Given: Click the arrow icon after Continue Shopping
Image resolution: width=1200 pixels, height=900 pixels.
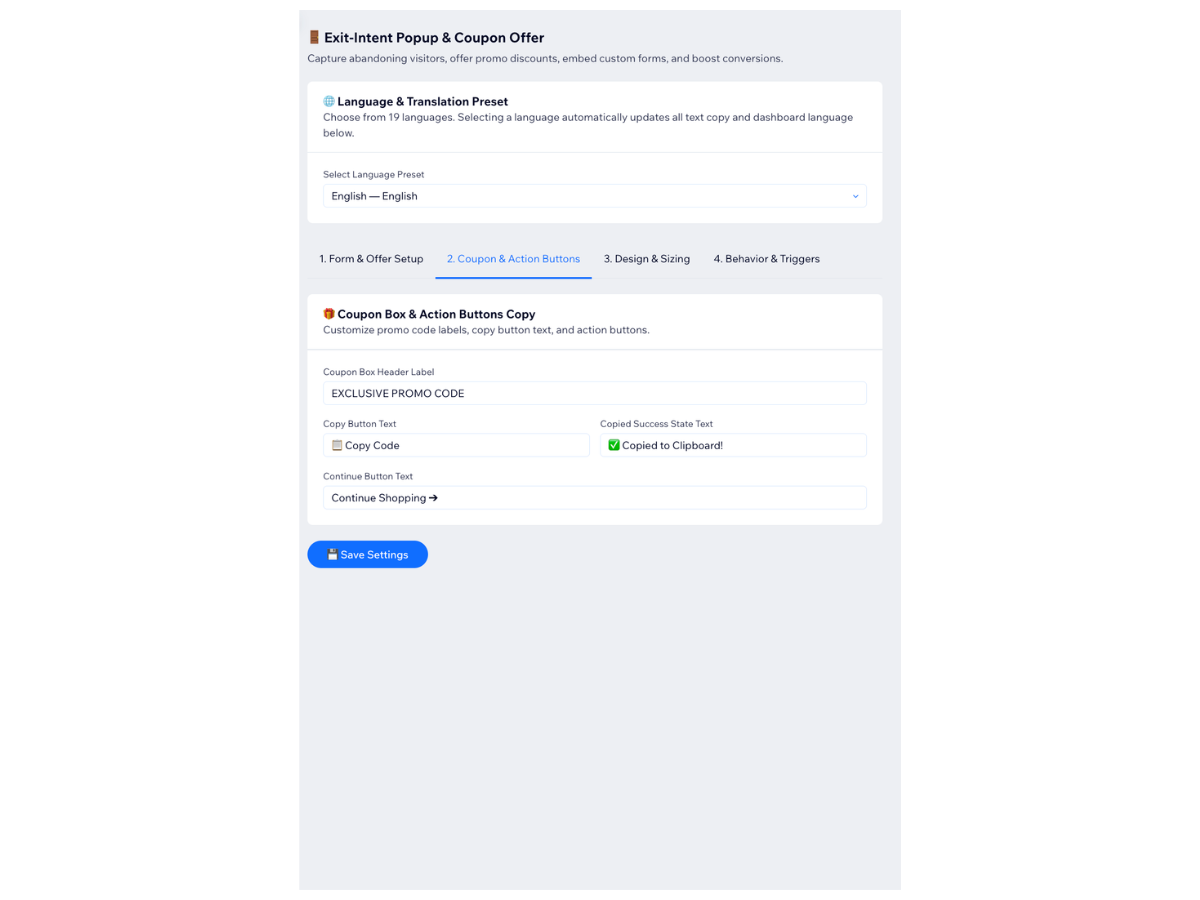Looking at the screenshot, I should click(434, 498).
